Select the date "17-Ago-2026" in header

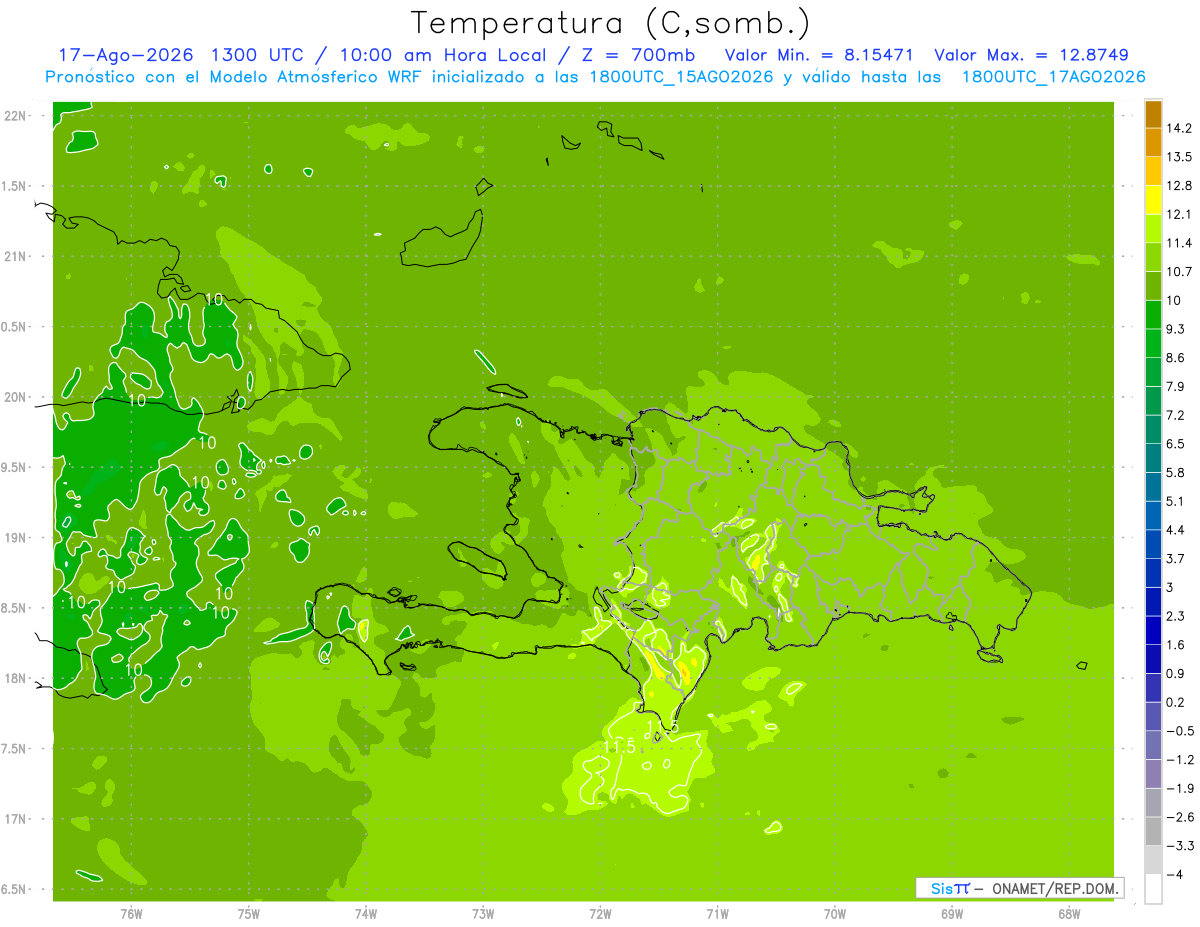[127, 55]
